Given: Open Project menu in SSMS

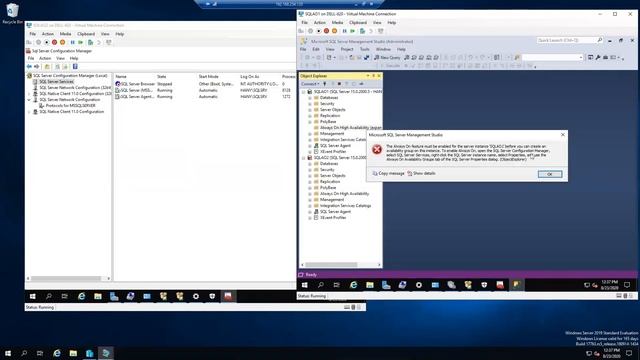Looking at the screenshot, I should pyautogui.click(x=347, y=49).
